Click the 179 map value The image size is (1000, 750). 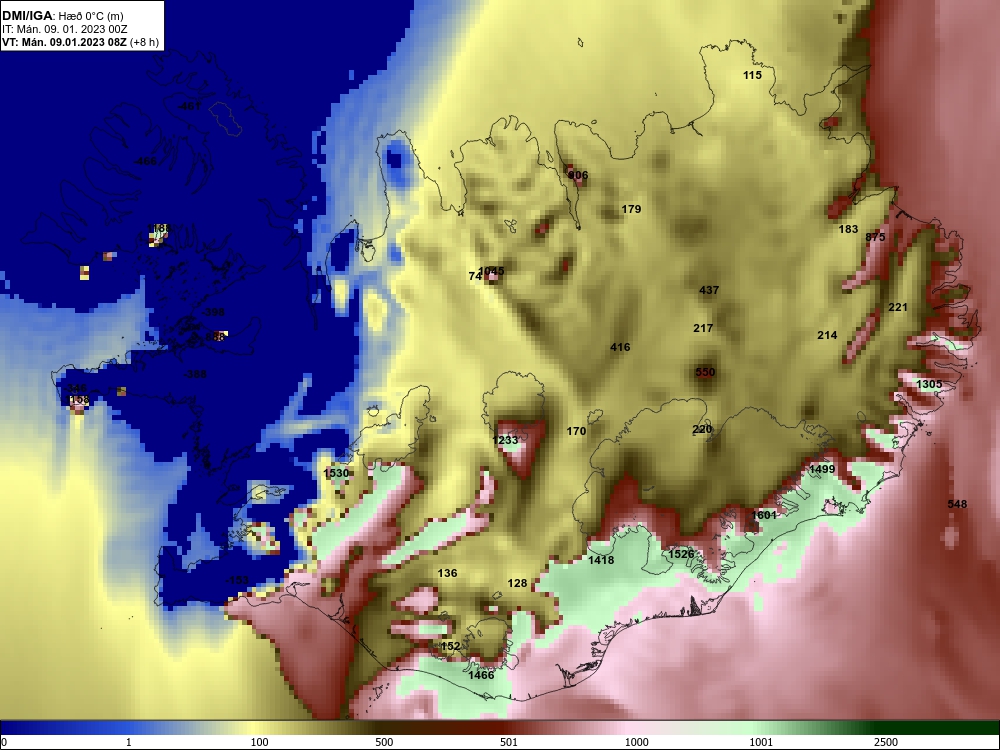click(631, 209)
